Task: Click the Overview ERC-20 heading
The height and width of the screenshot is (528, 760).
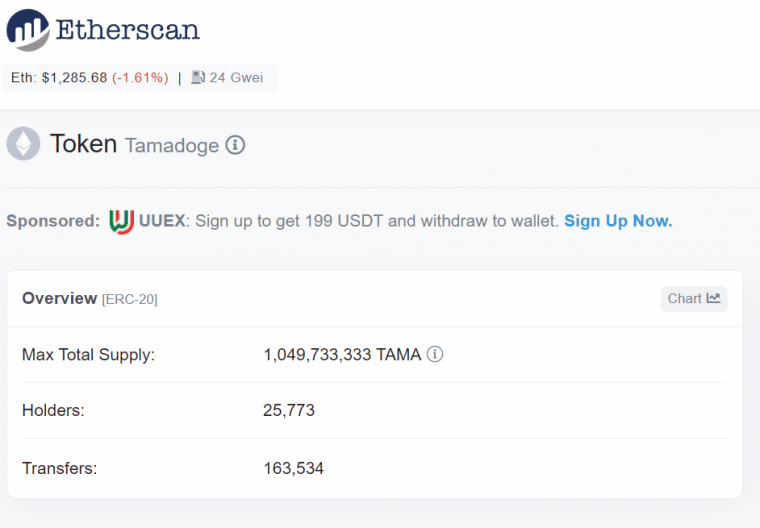Action: [90, 299]
